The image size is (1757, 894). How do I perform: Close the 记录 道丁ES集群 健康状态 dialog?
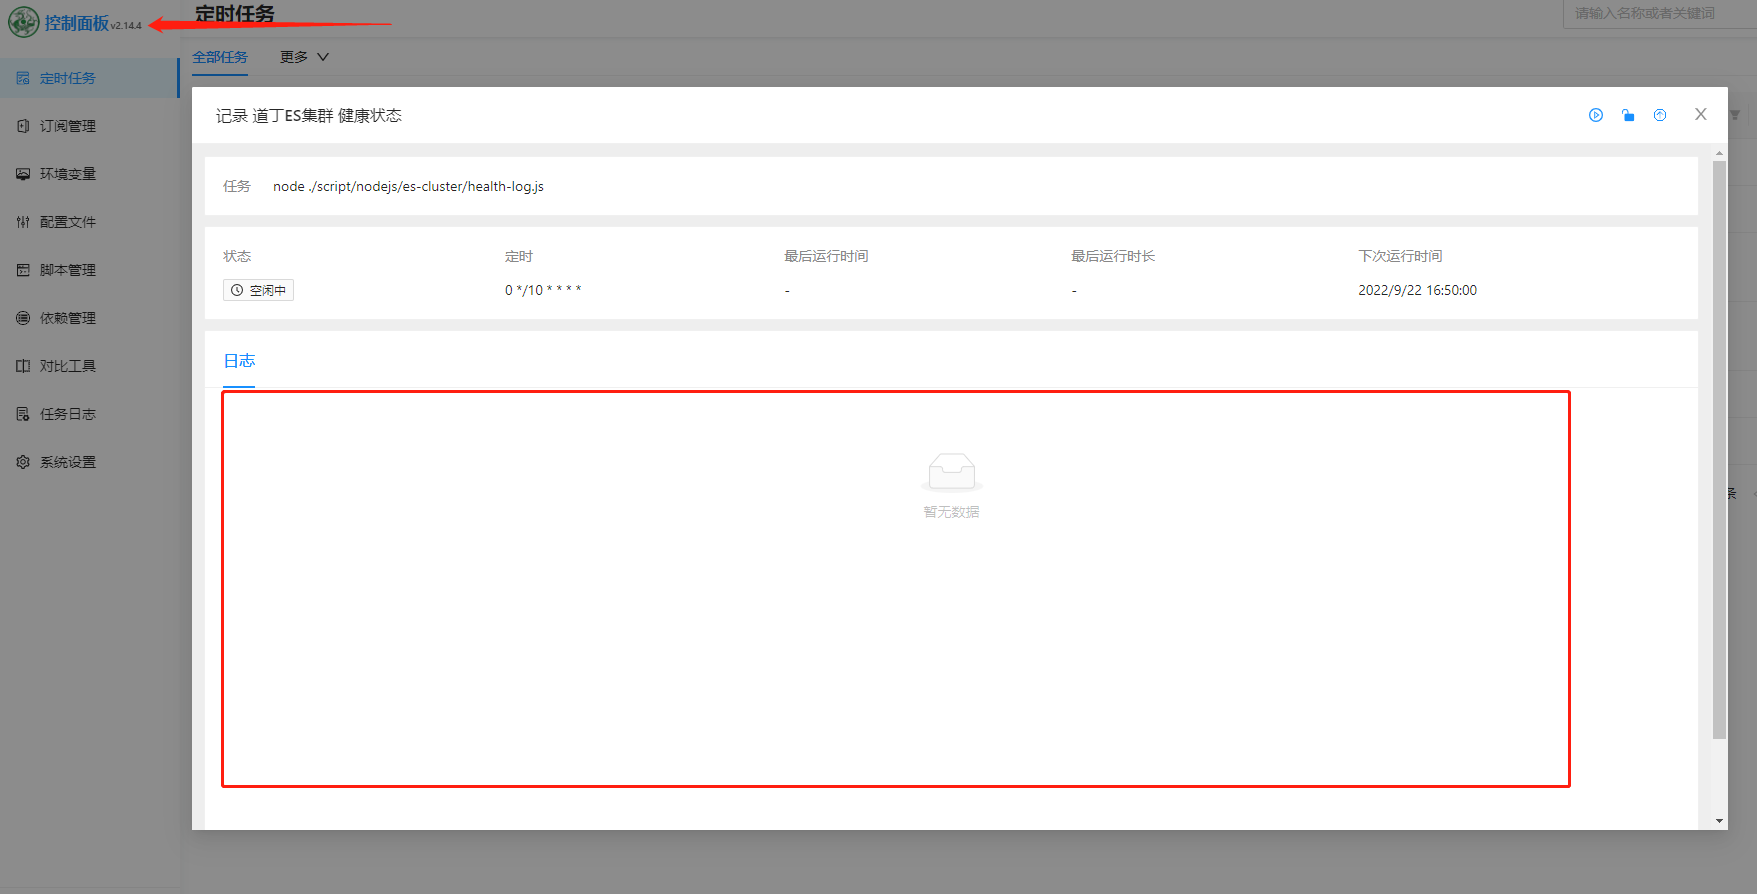[x=1701, y=114]
